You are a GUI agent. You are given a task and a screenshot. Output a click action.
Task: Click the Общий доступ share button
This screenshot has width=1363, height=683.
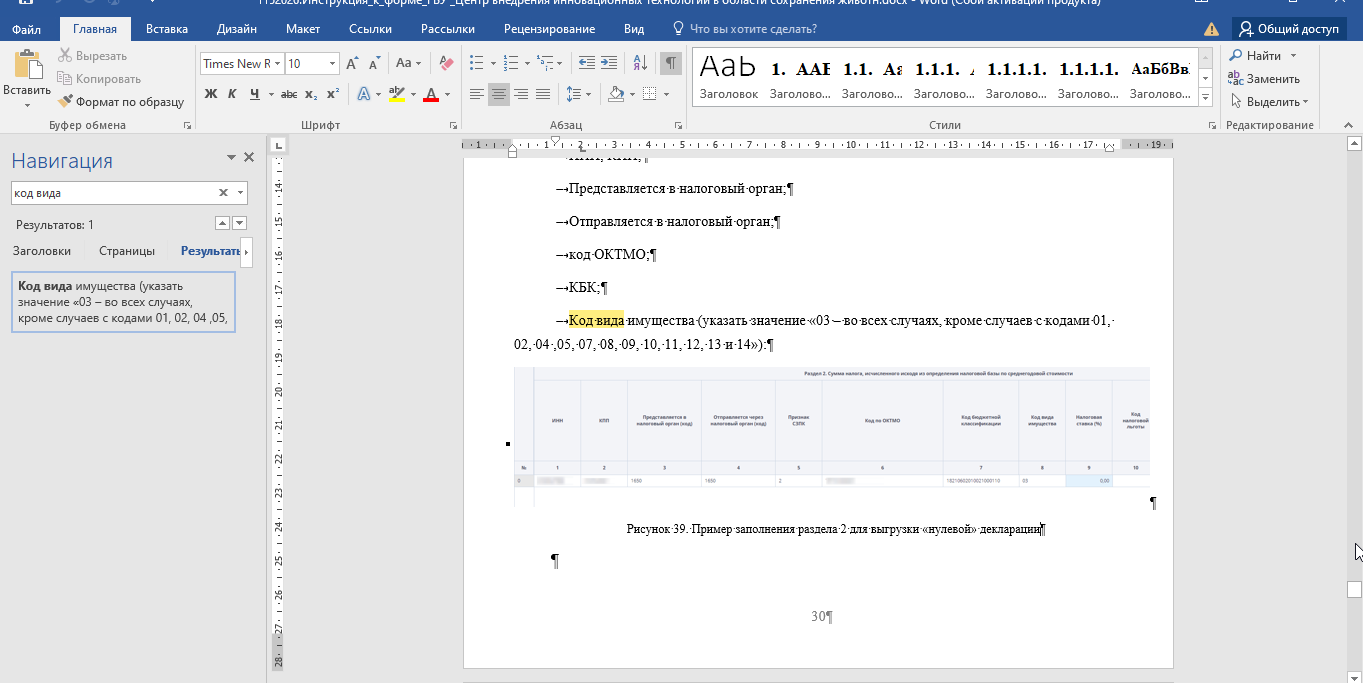1288,29
